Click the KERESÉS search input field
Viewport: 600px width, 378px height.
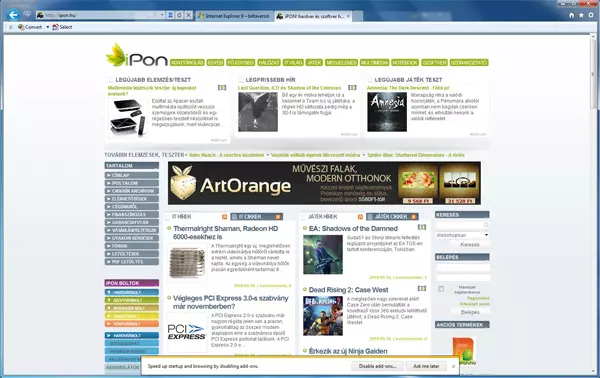[x=462, y=225]
